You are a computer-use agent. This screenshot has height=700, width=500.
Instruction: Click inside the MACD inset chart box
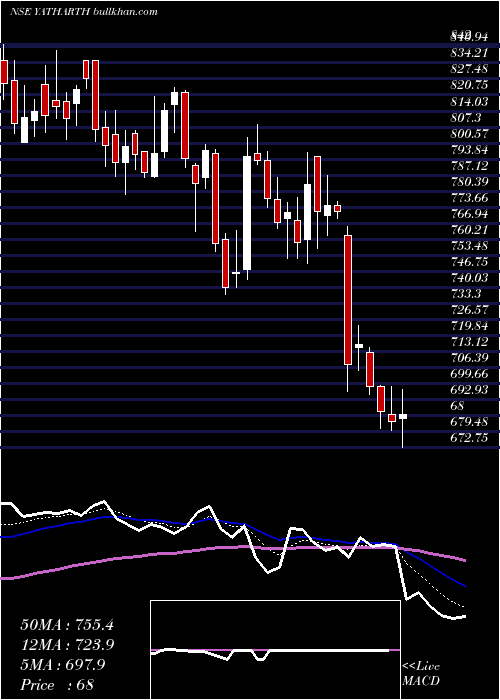275,650
